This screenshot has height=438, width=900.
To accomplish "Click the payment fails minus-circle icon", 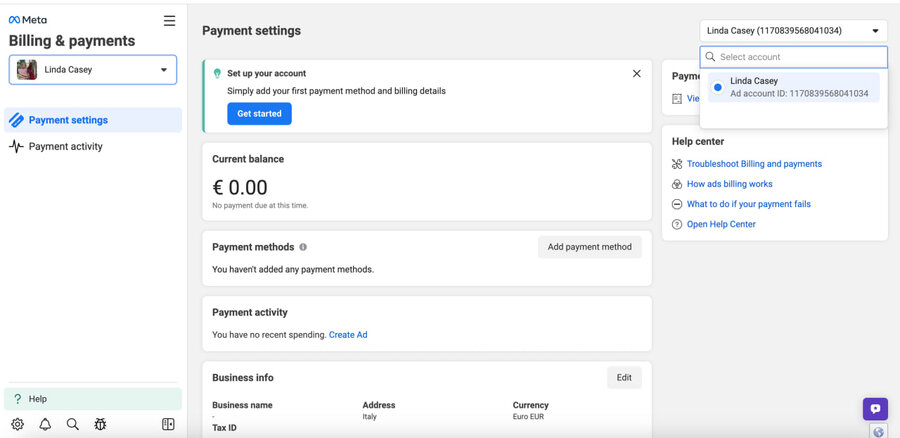I will 677,204.
